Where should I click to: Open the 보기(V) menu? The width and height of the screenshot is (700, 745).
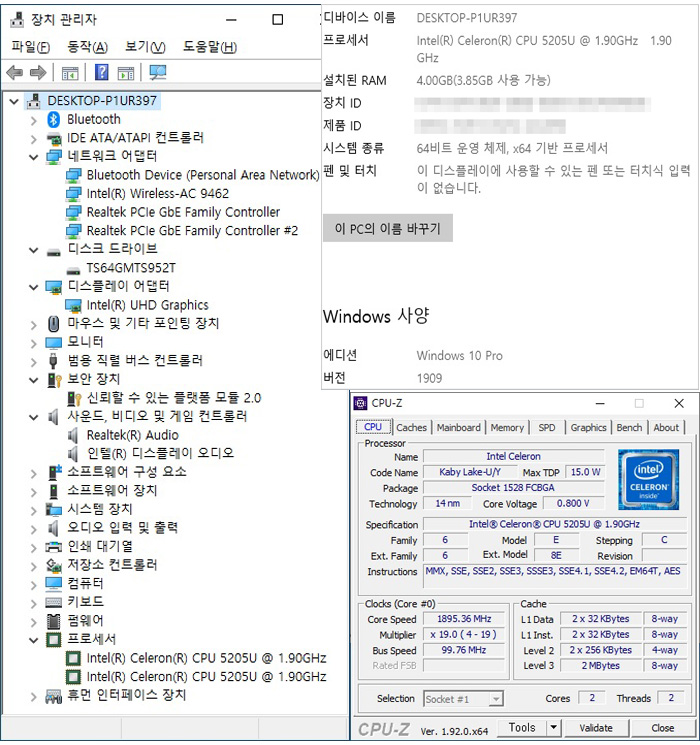145,47
